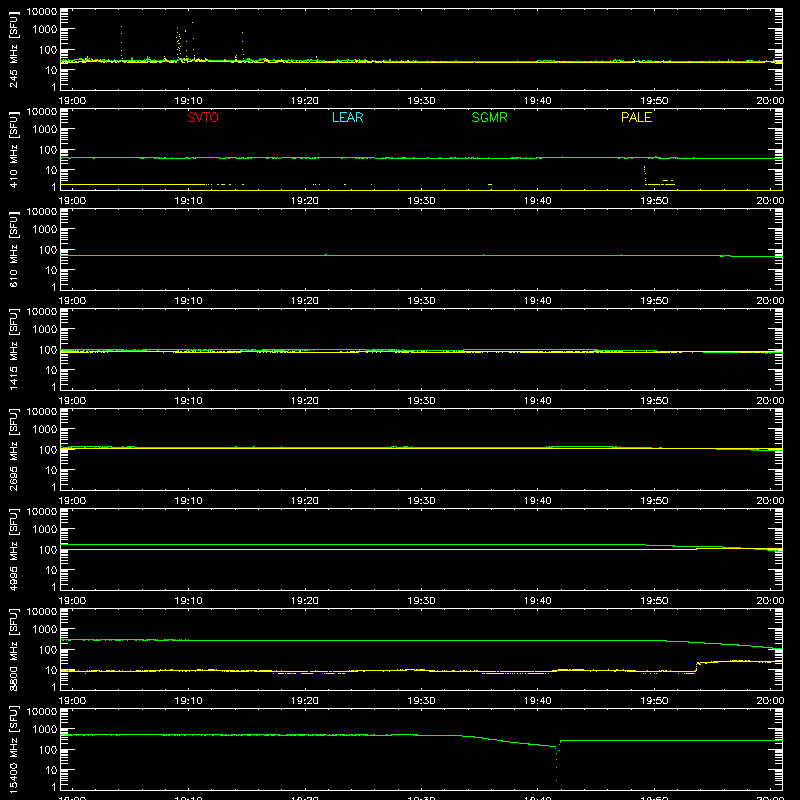Click the 19:40 tick under the 1415 MHz panel
This screenshot has height=800, width=800.
537,401
